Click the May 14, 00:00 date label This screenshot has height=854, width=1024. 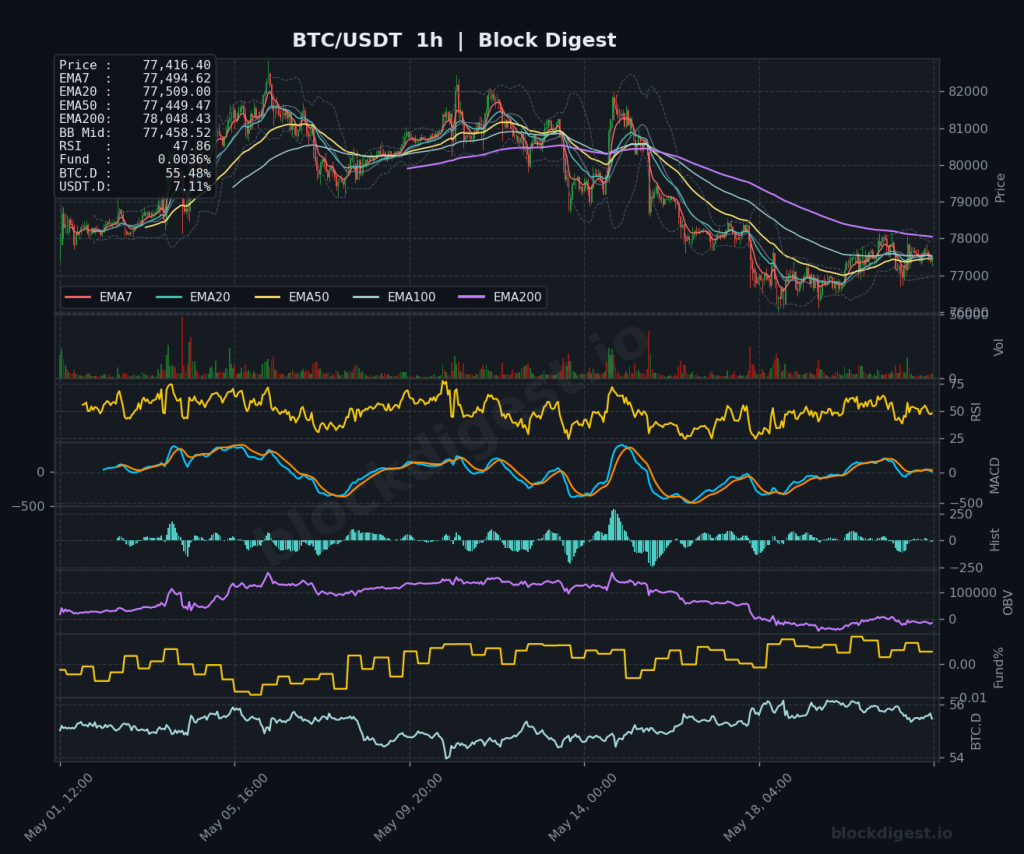click(583, 807)
